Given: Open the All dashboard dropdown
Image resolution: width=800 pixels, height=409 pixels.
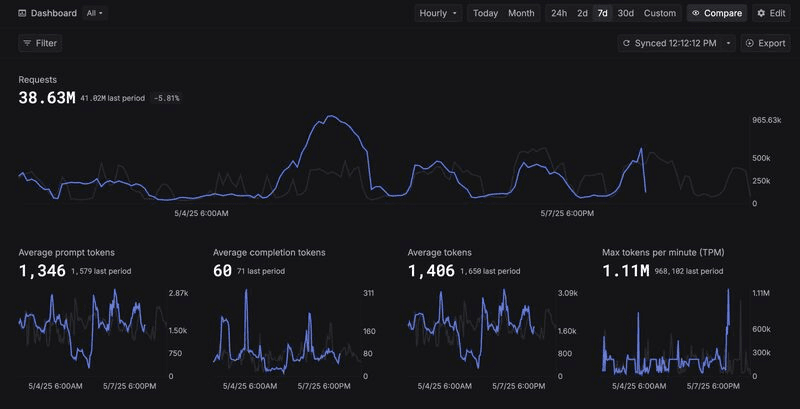Looking at the screenshot, I should [96, 13].
